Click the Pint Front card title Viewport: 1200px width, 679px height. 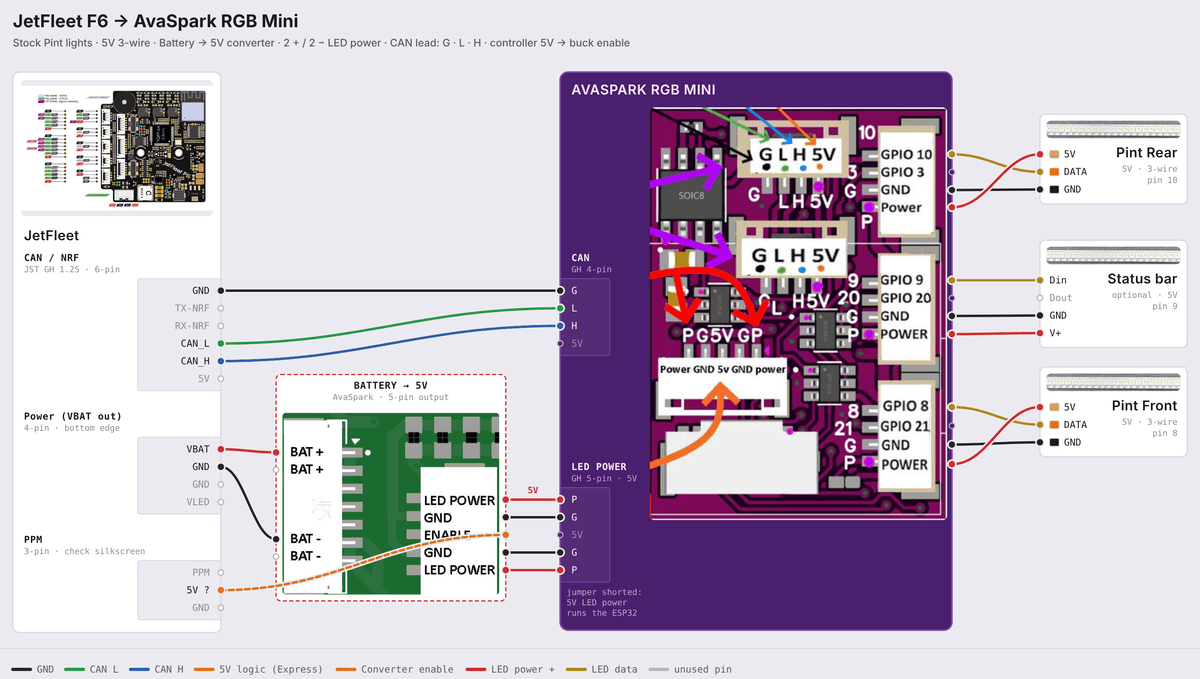point(1144,406)
